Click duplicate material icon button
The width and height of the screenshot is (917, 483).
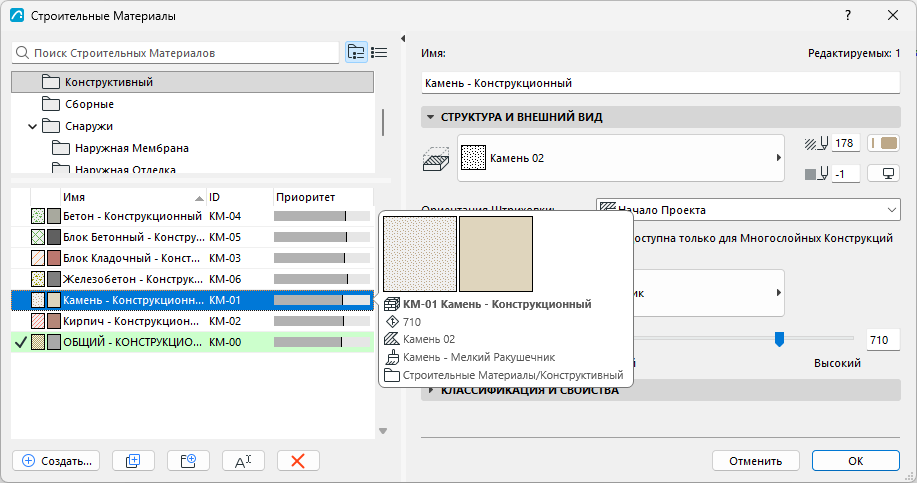coord(133,461)
